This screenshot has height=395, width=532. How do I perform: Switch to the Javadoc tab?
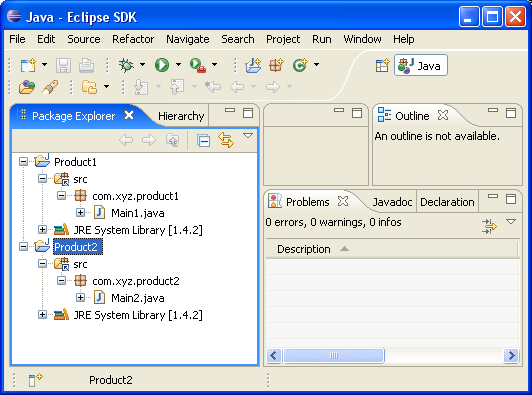pos(392,202)
